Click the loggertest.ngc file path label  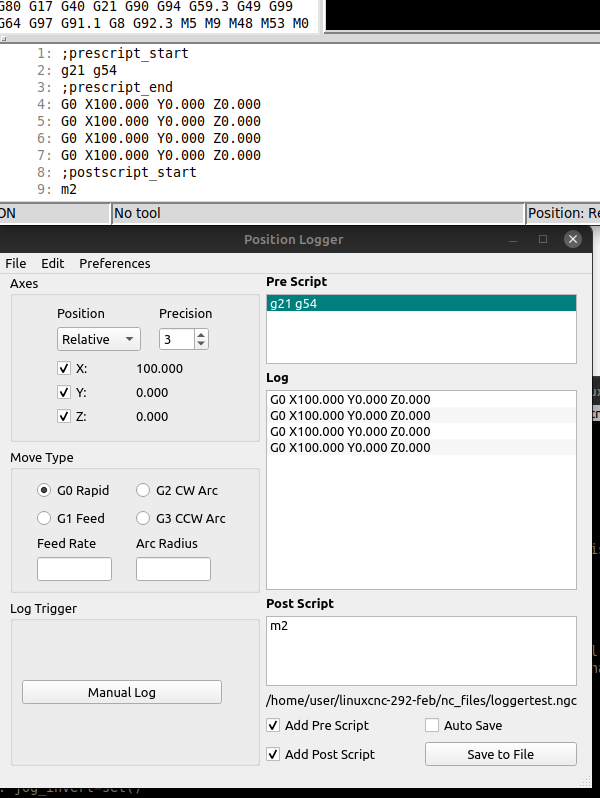(421, 700)
